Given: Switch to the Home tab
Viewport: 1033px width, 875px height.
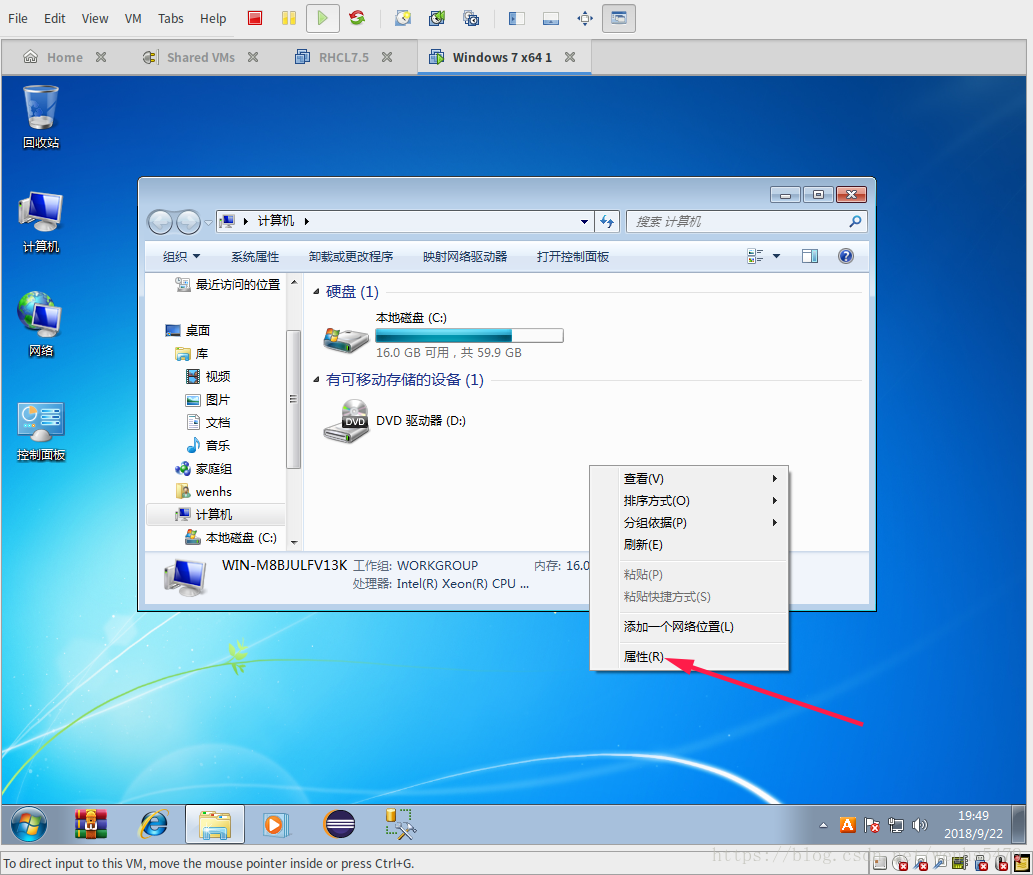Looking at the screenshot, I should tap(65, 57).
